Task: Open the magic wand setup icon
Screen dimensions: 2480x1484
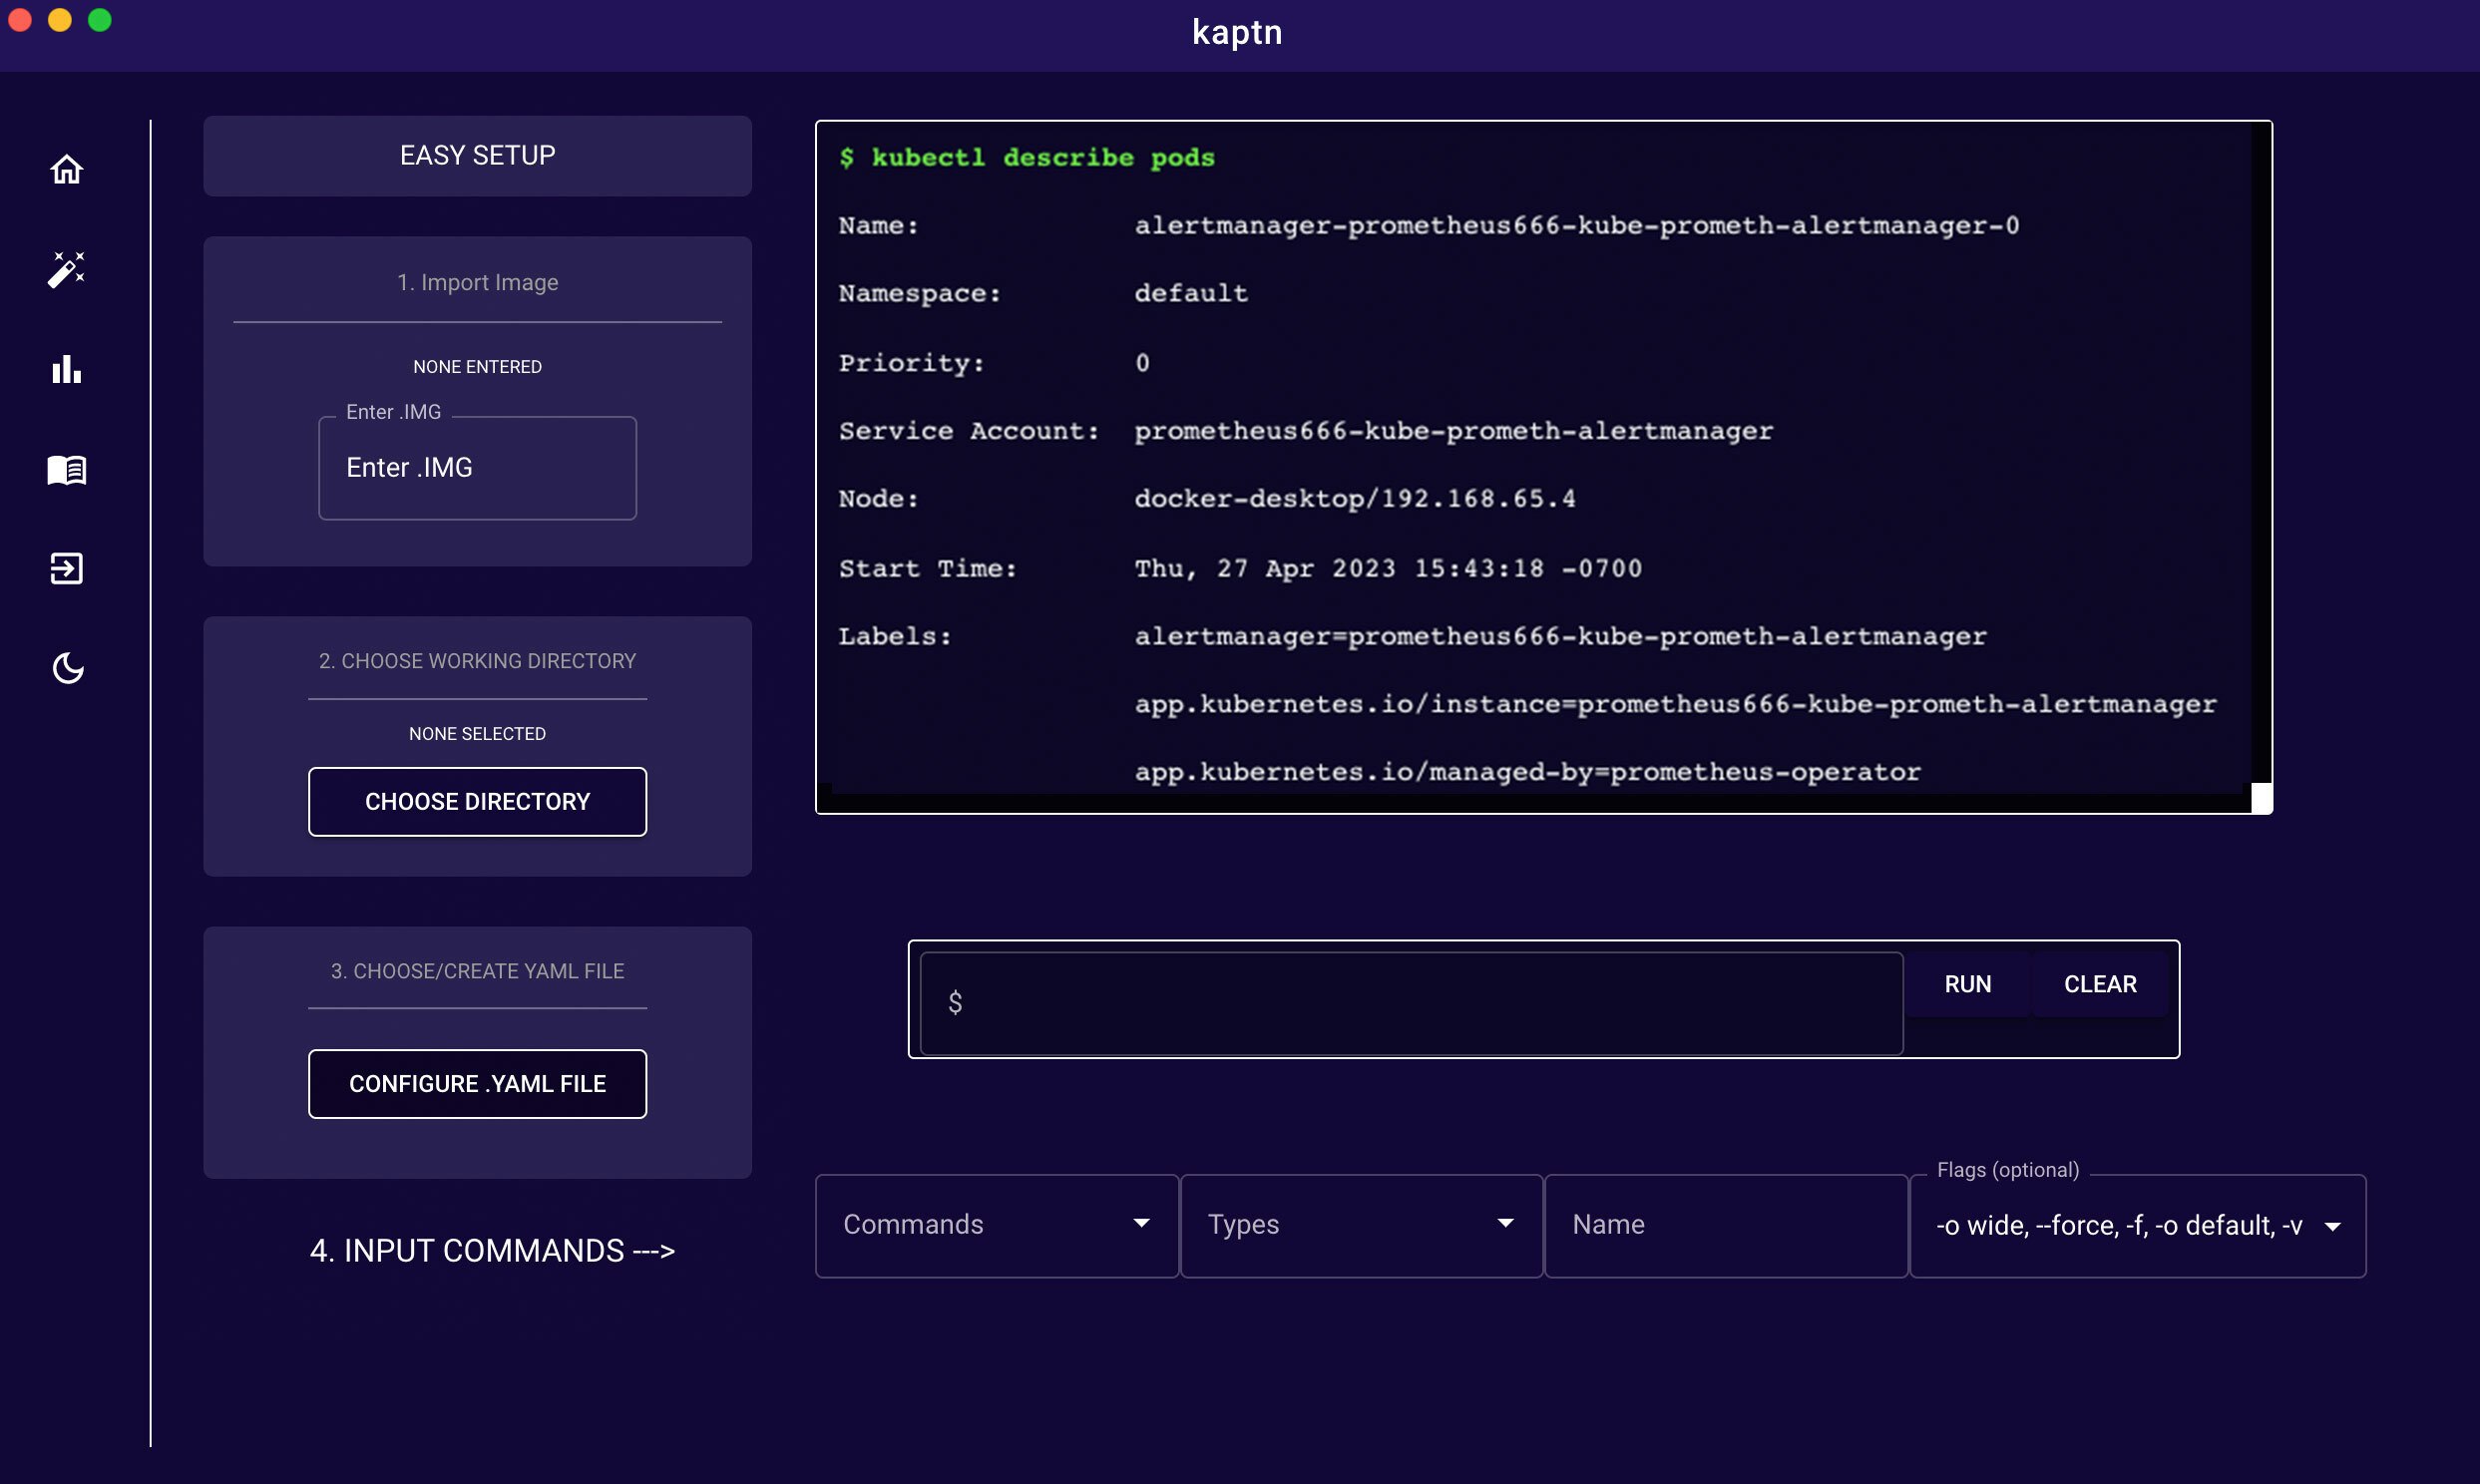Action: 66,269
